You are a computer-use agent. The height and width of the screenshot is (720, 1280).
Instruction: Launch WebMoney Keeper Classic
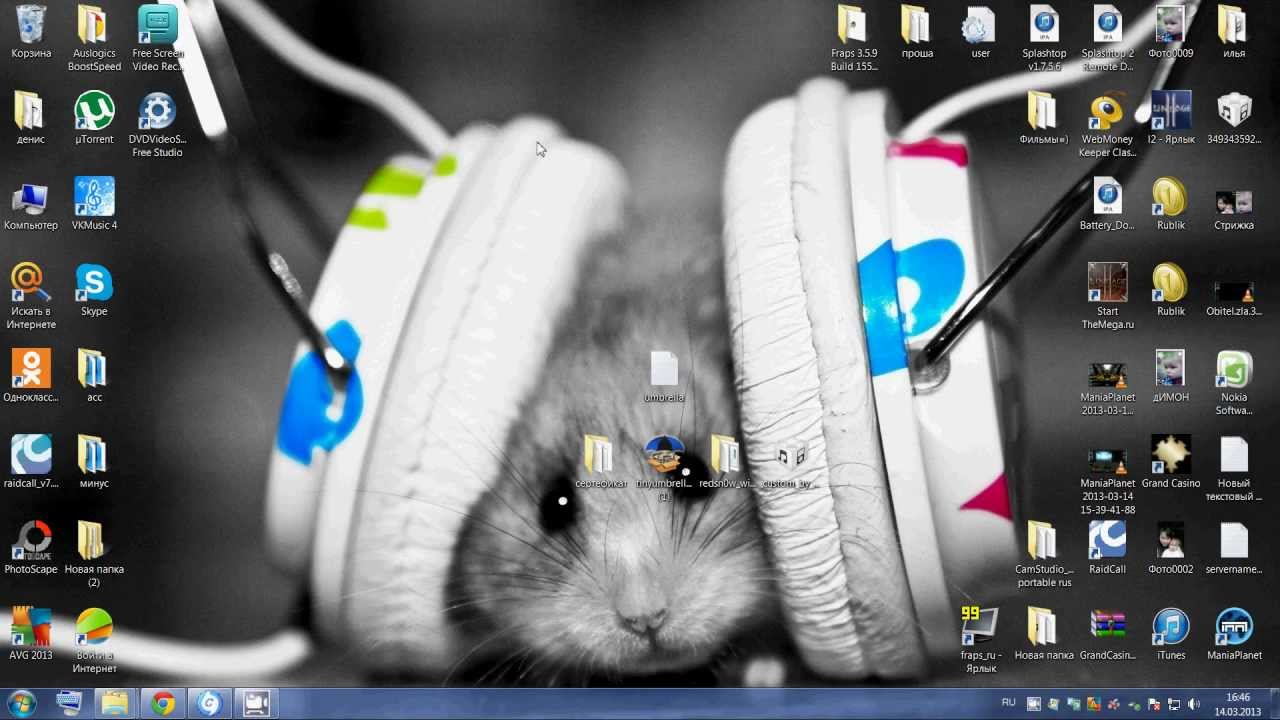pyautogui.click(x=1107, y=124)
